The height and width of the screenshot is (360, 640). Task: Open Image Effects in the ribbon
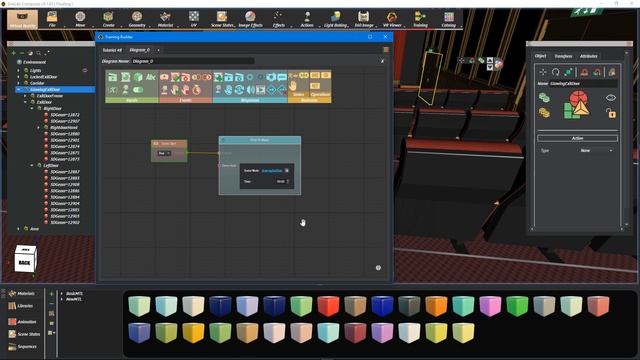click(x=250, y=19)
